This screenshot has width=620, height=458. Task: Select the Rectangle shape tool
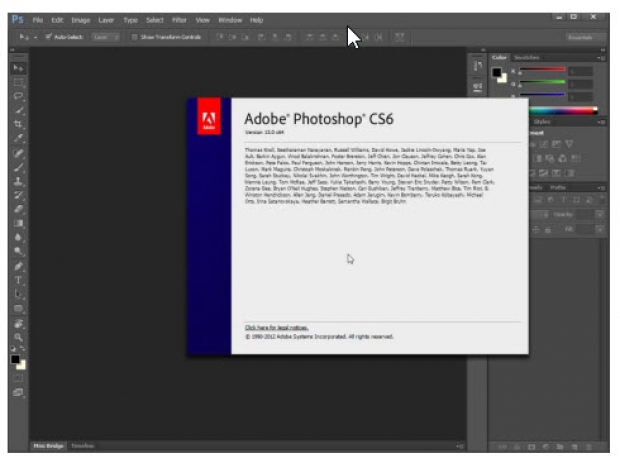(18, 308)
